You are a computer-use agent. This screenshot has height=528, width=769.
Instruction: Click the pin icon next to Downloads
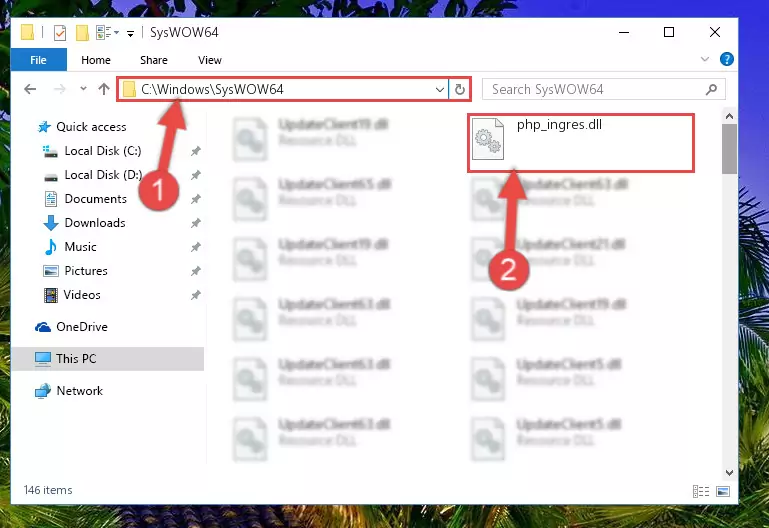[x=196, y=223]
